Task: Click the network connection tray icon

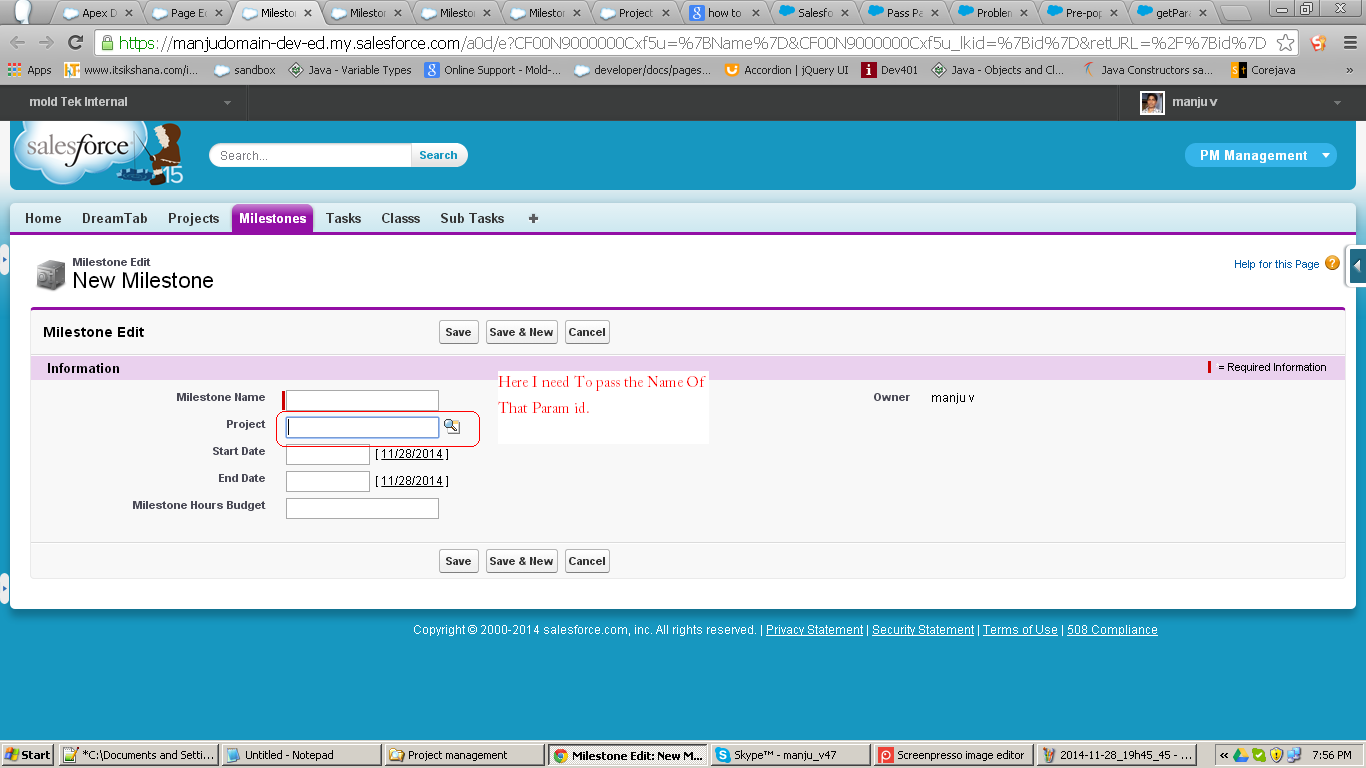Action: coord(1294,755)
